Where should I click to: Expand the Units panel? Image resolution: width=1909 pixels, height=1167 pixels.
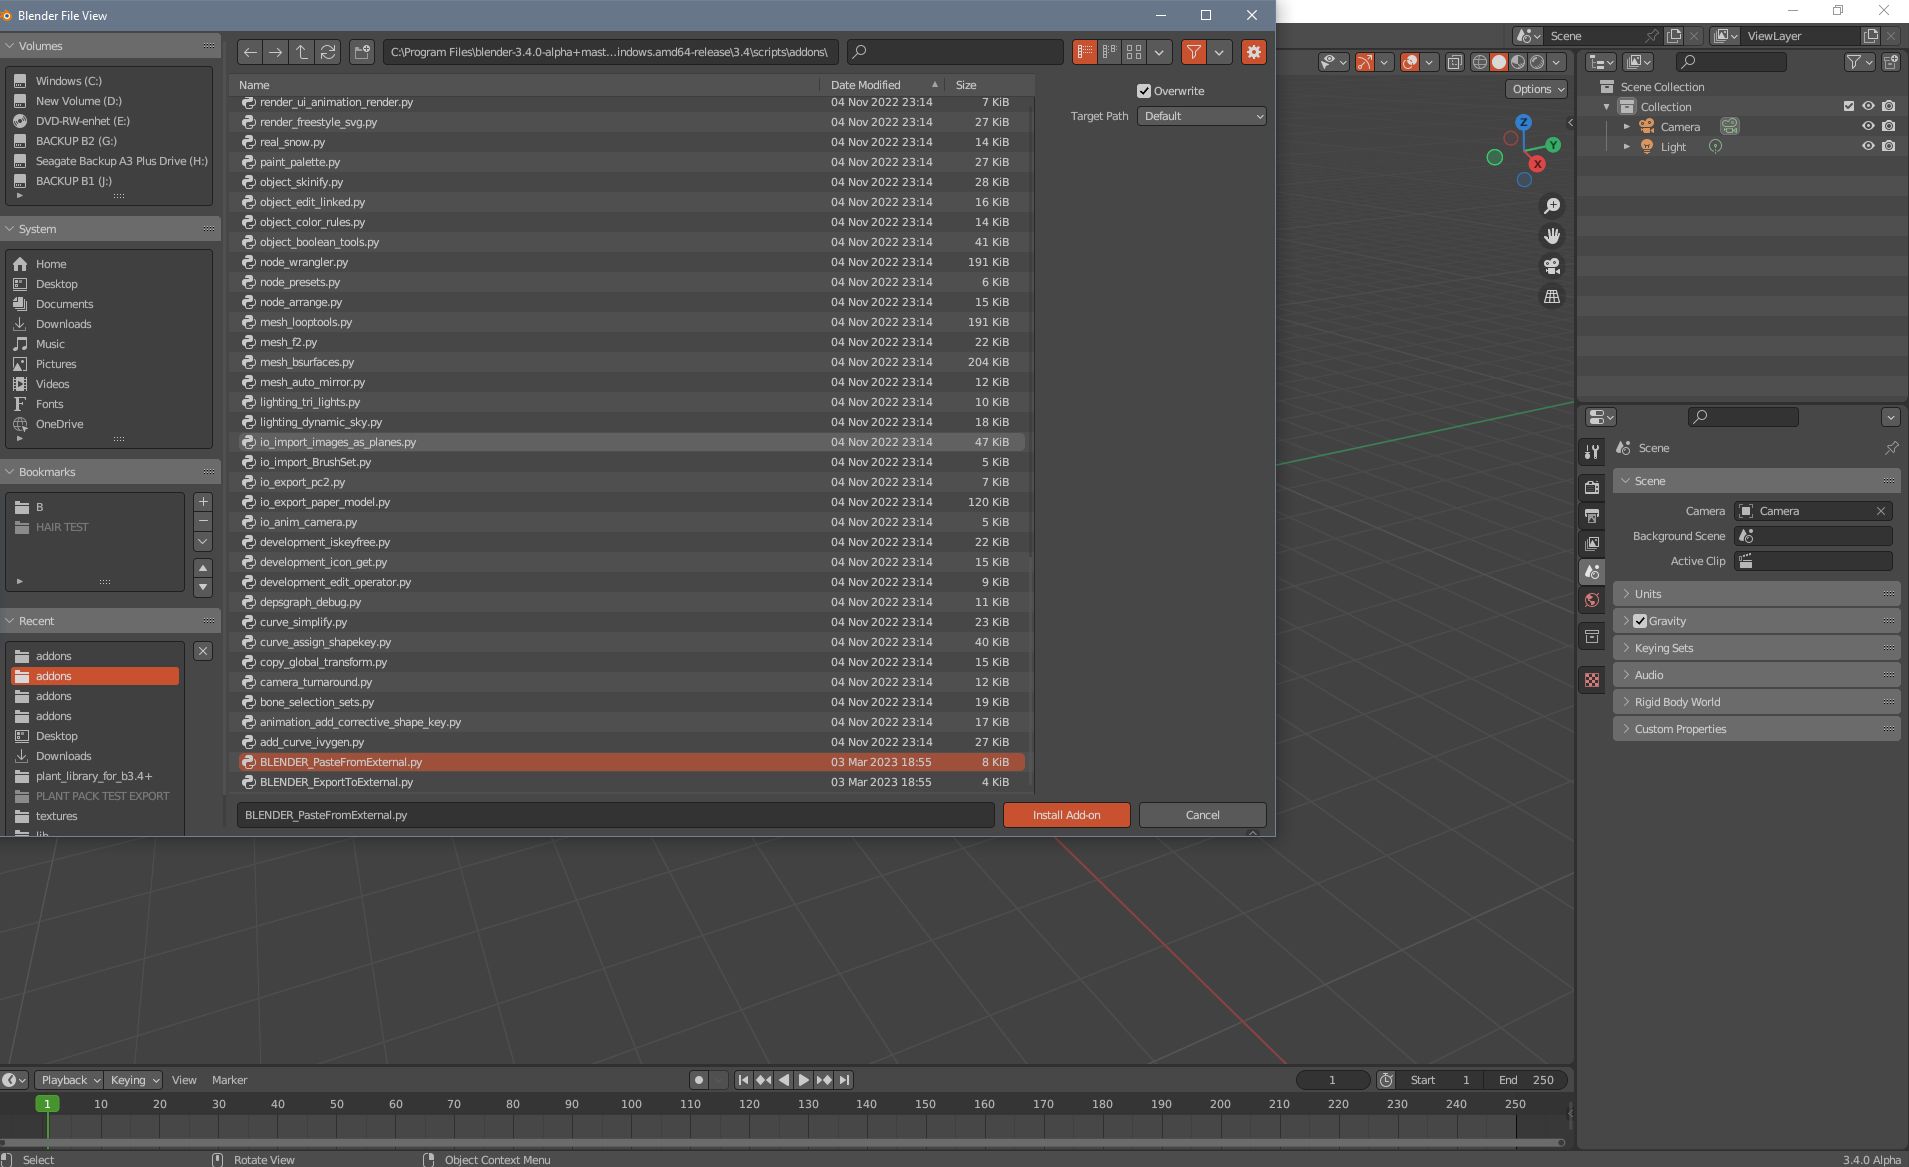tap(1756, 594)
